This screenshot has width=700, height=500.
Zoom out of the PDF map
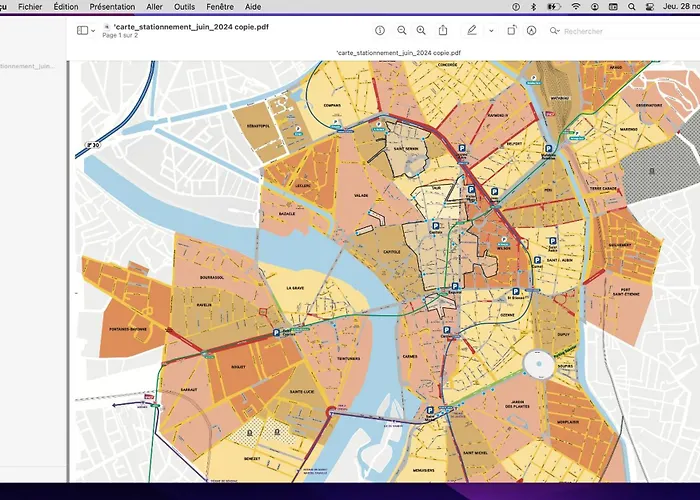tap(402, 31)
